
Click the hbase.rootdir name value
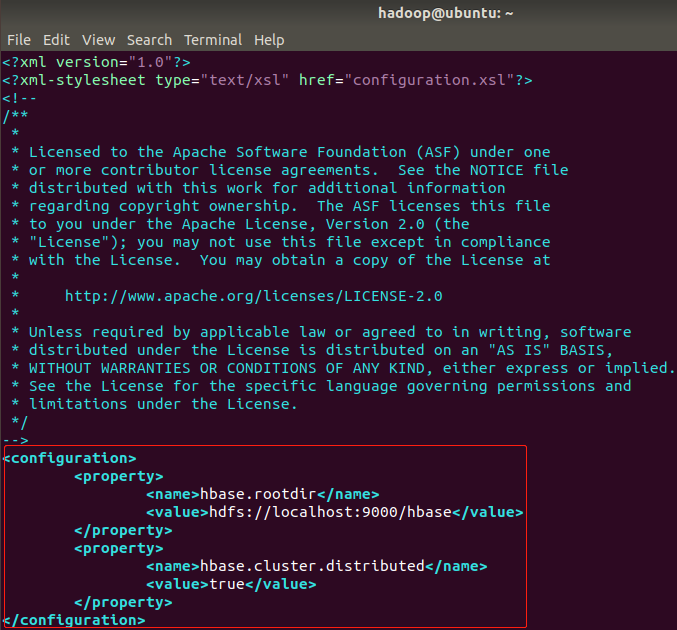[x=258, y=494]
